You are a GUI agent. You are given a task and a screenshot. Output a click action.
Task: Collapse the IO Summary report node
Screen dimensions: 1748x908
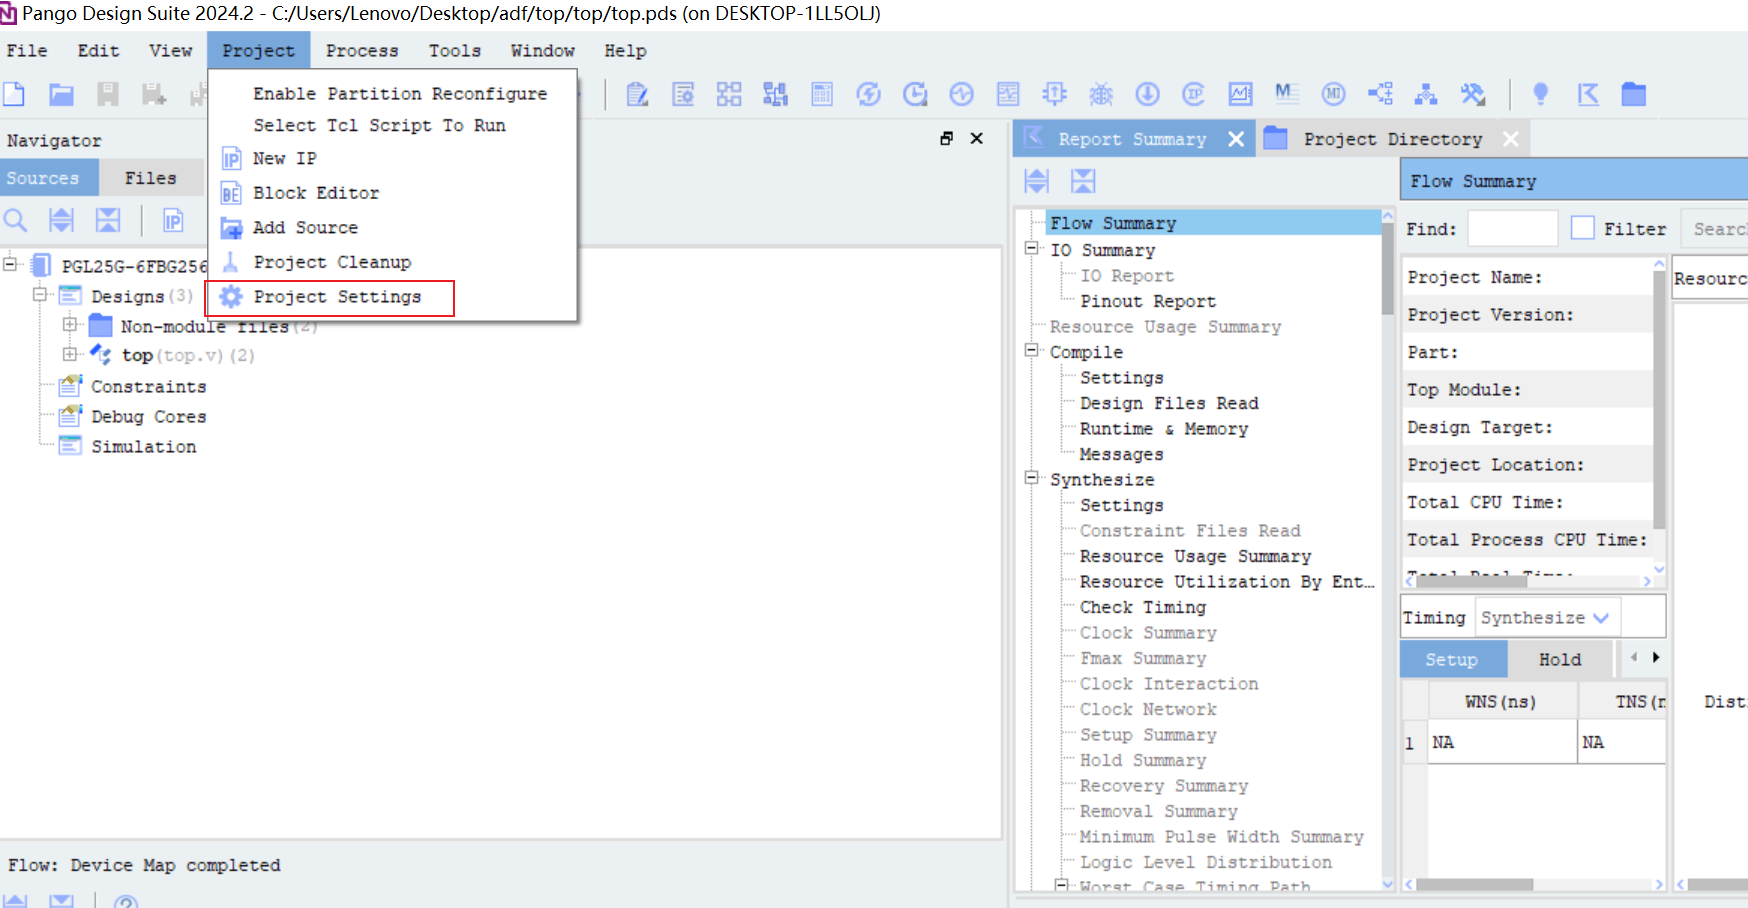pyautogui.click(x=1032, y=249)
